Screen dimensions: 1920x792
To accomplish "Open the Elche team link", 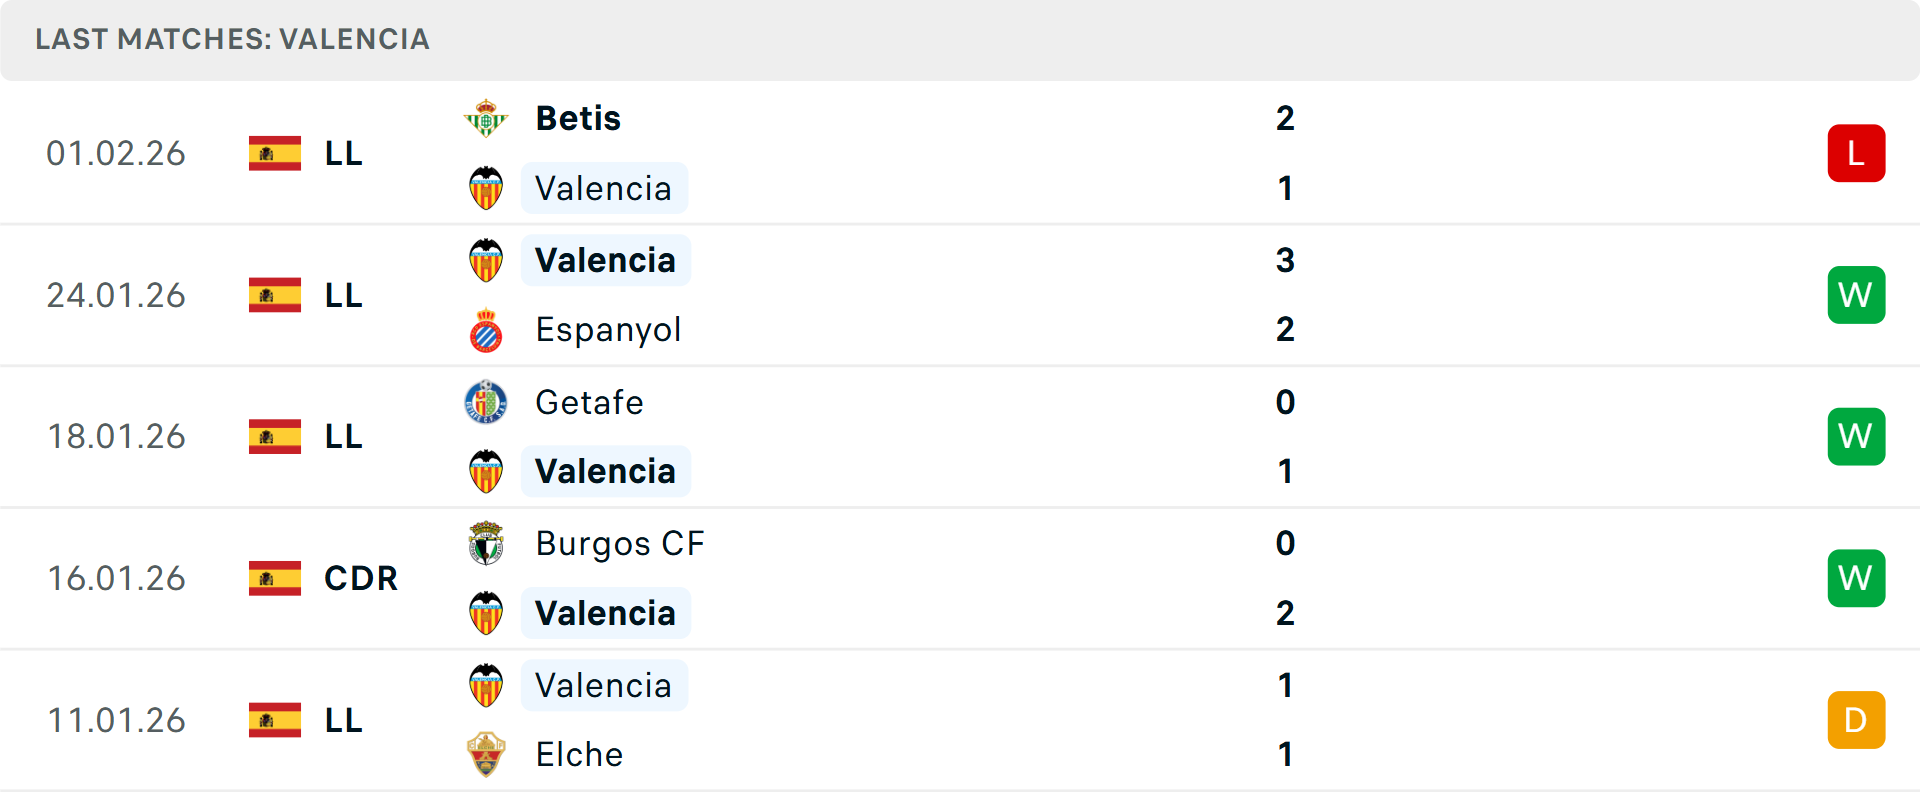I will click(579, 755).
